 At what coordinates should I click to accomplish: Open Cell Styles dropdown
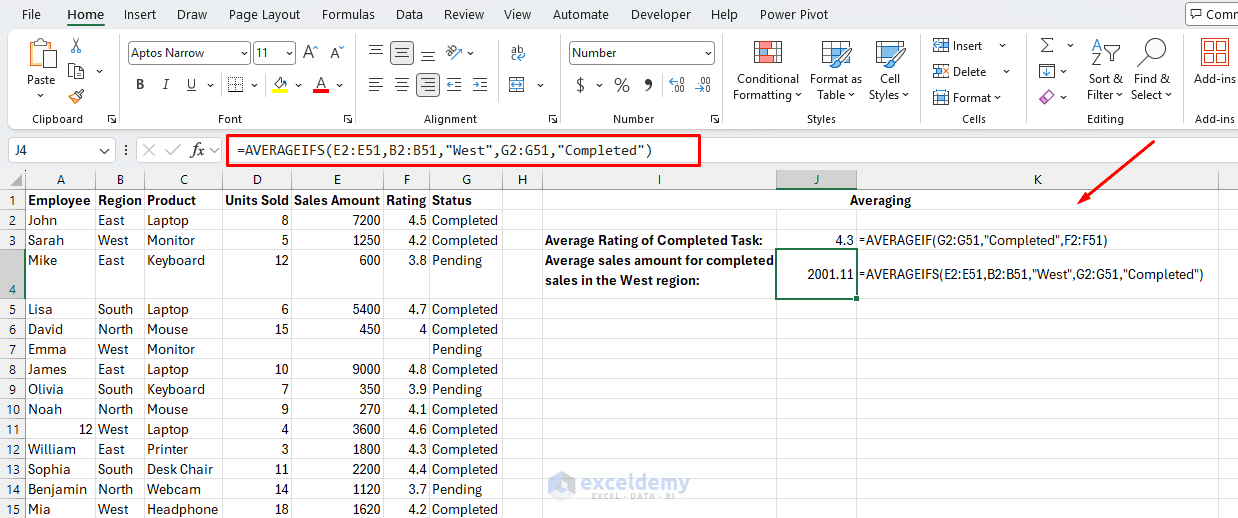889,70
